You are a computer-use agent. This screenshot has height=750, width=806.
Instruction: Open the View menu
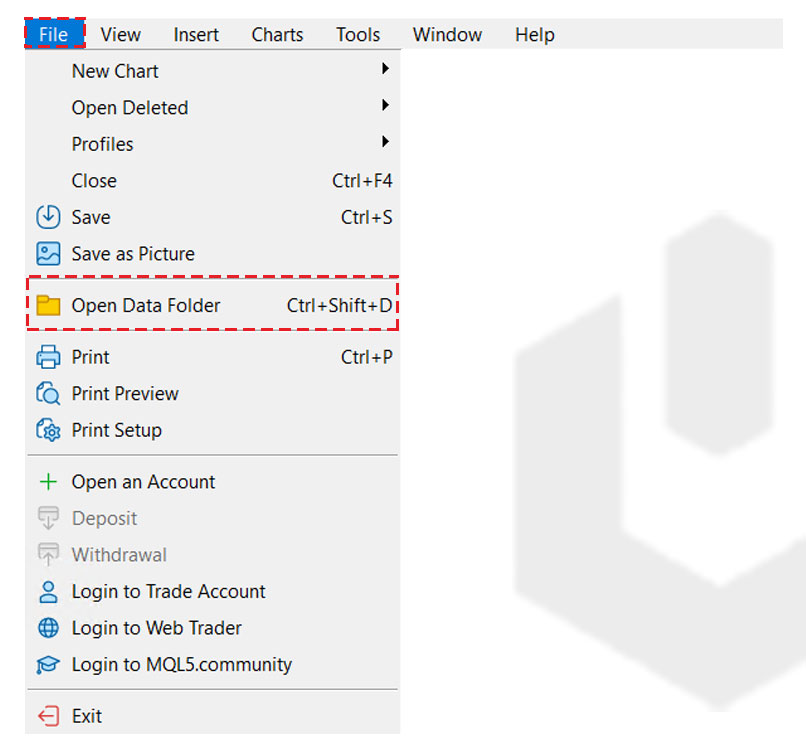pos(121,35)
